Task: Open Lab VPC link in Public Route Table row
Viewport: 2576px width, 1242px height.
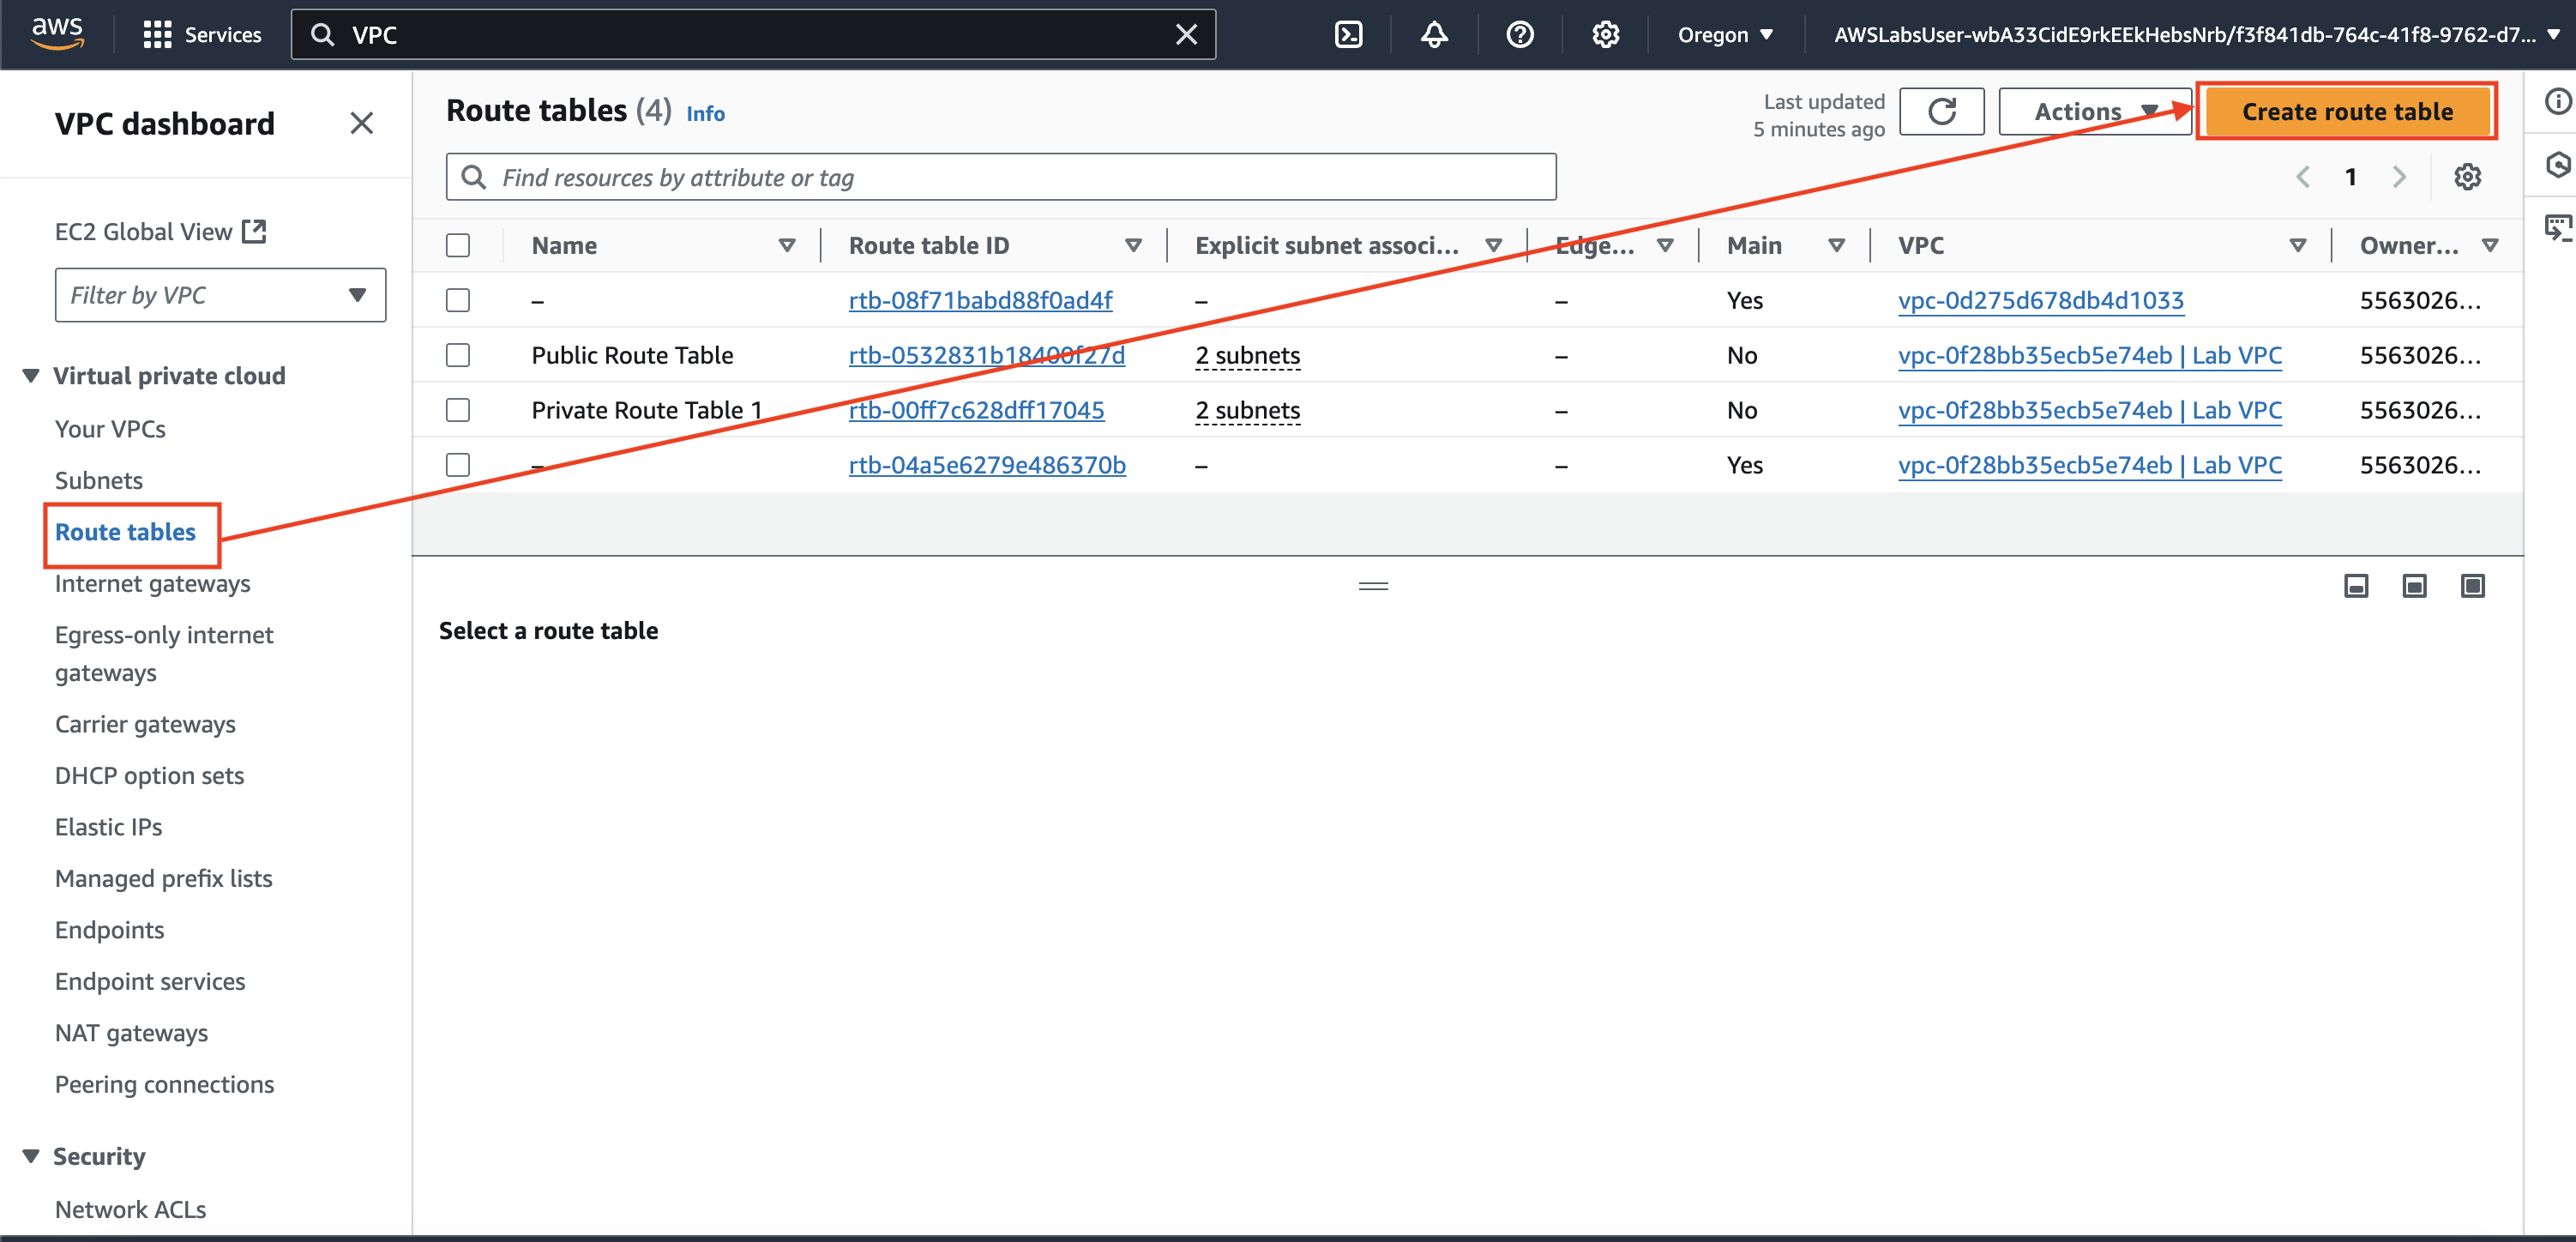Action: pos(2090,355)
